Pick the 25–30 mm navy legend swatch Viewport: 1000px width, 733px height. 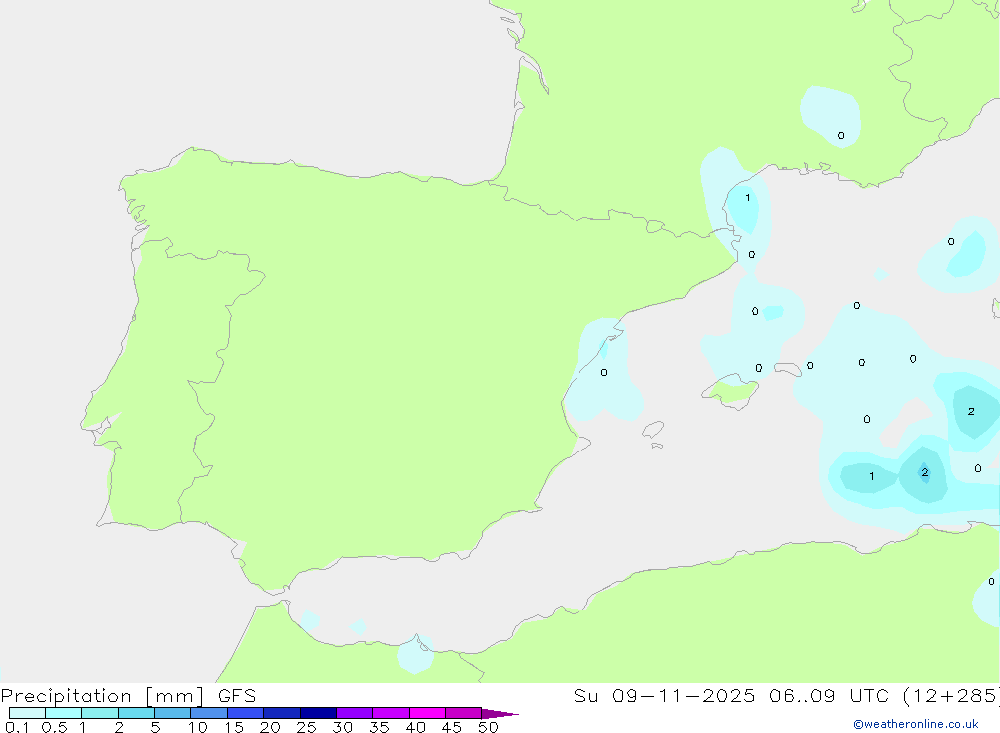point(318,713)
